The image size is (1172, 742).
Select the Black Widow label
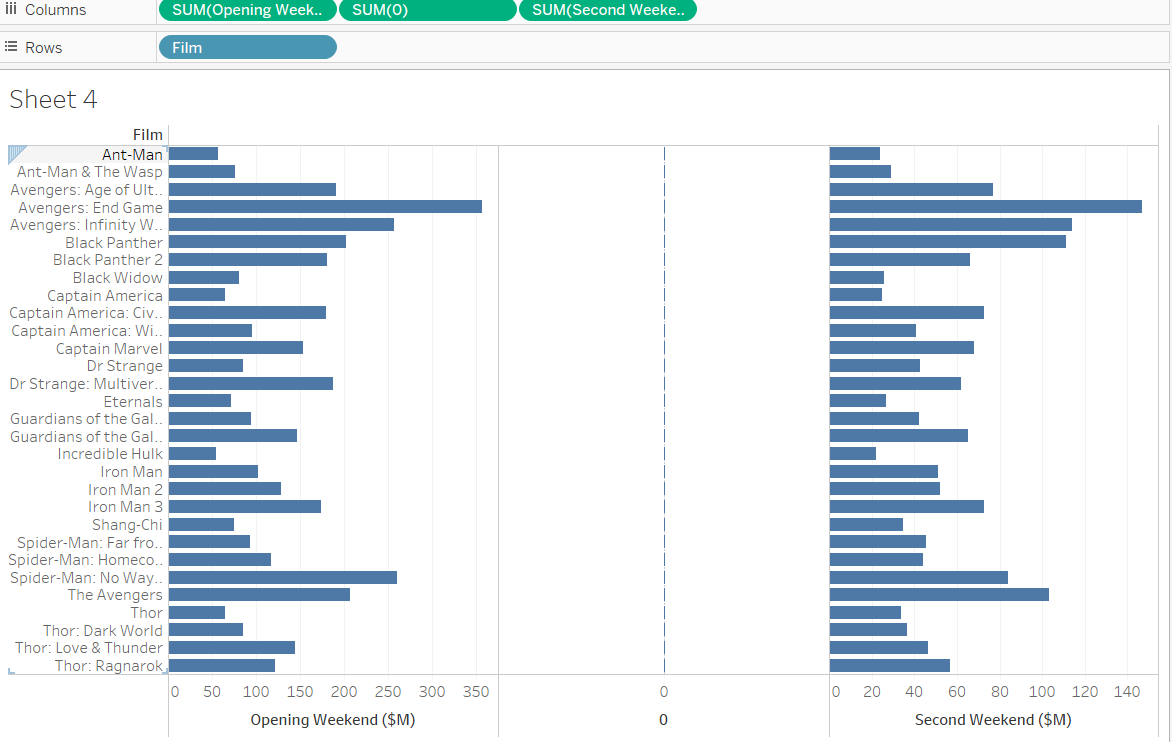click(x=117, y=278)
